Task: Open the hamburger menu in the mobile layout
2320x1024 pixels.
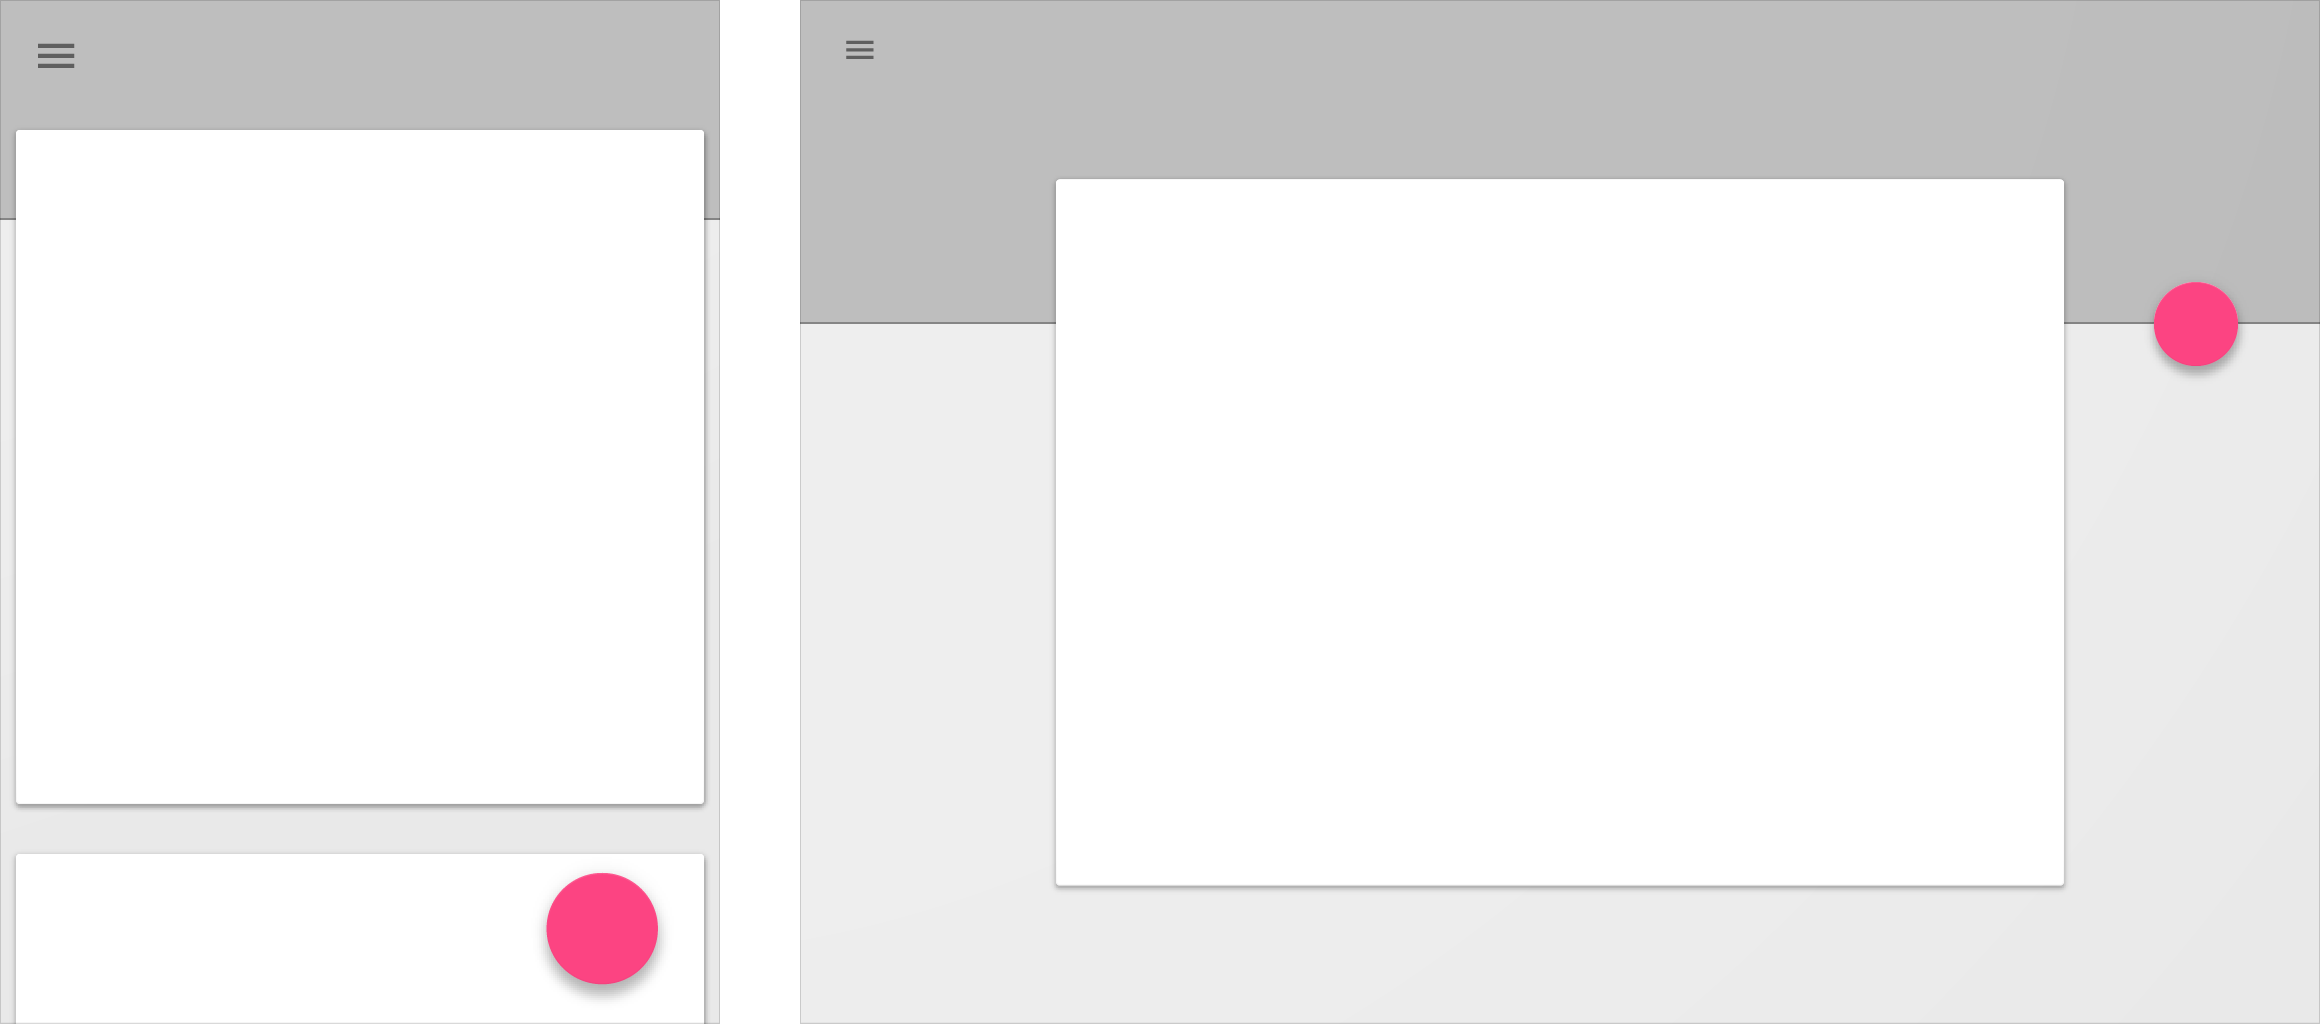Action: pyautogui.click(x=56, y=56)
